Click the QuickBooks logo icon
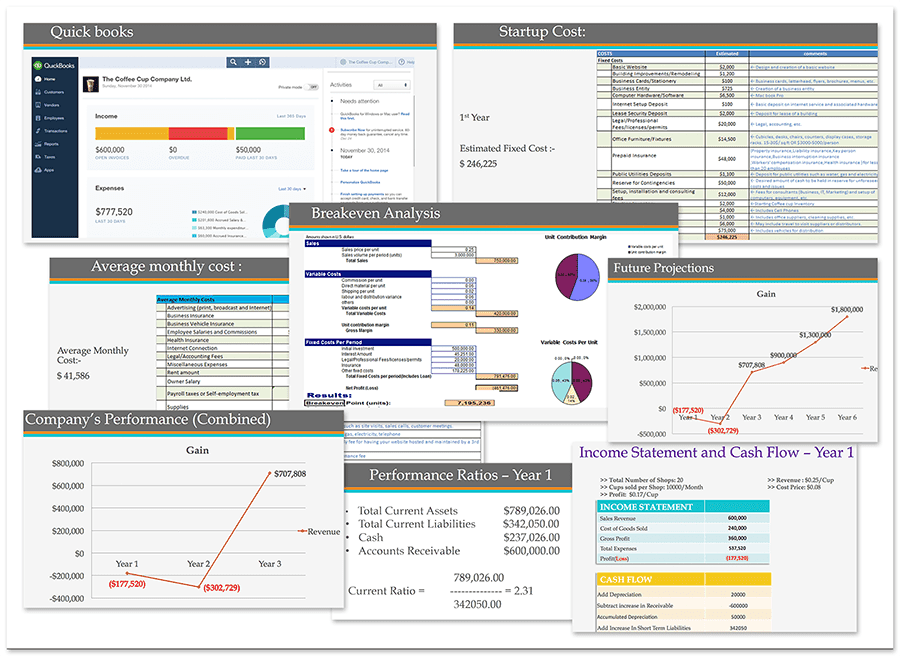This screenshot has width=900, height=656. 39,65
